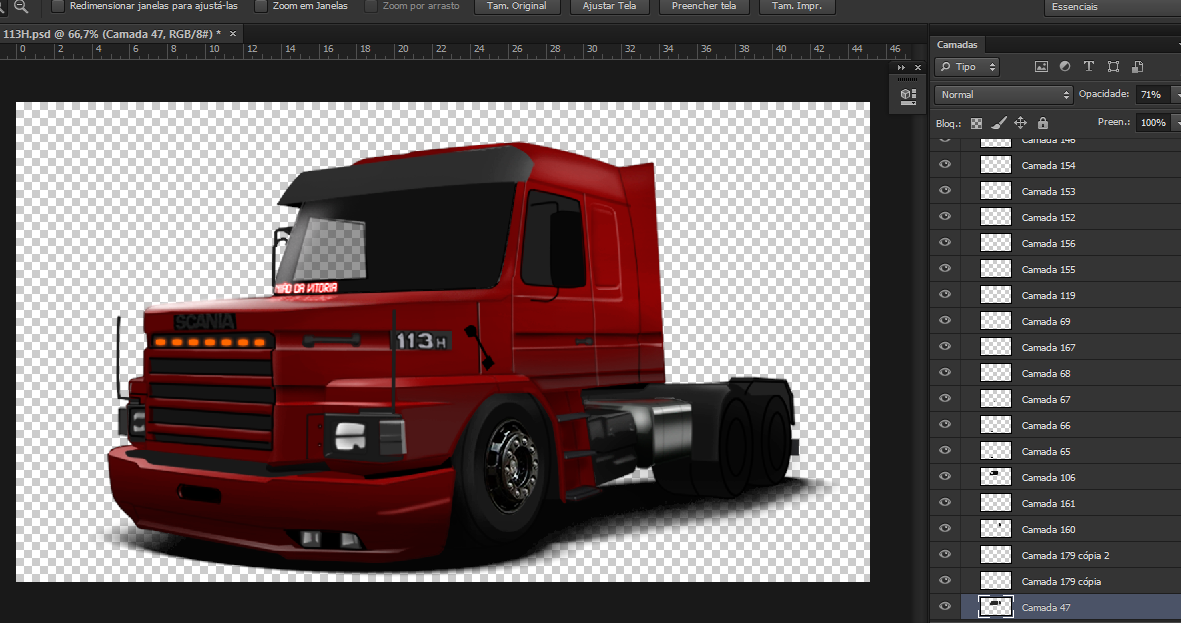Lock image pixels brush icon
This screenshot has height=623, width=1181.
tap(999, 123)
